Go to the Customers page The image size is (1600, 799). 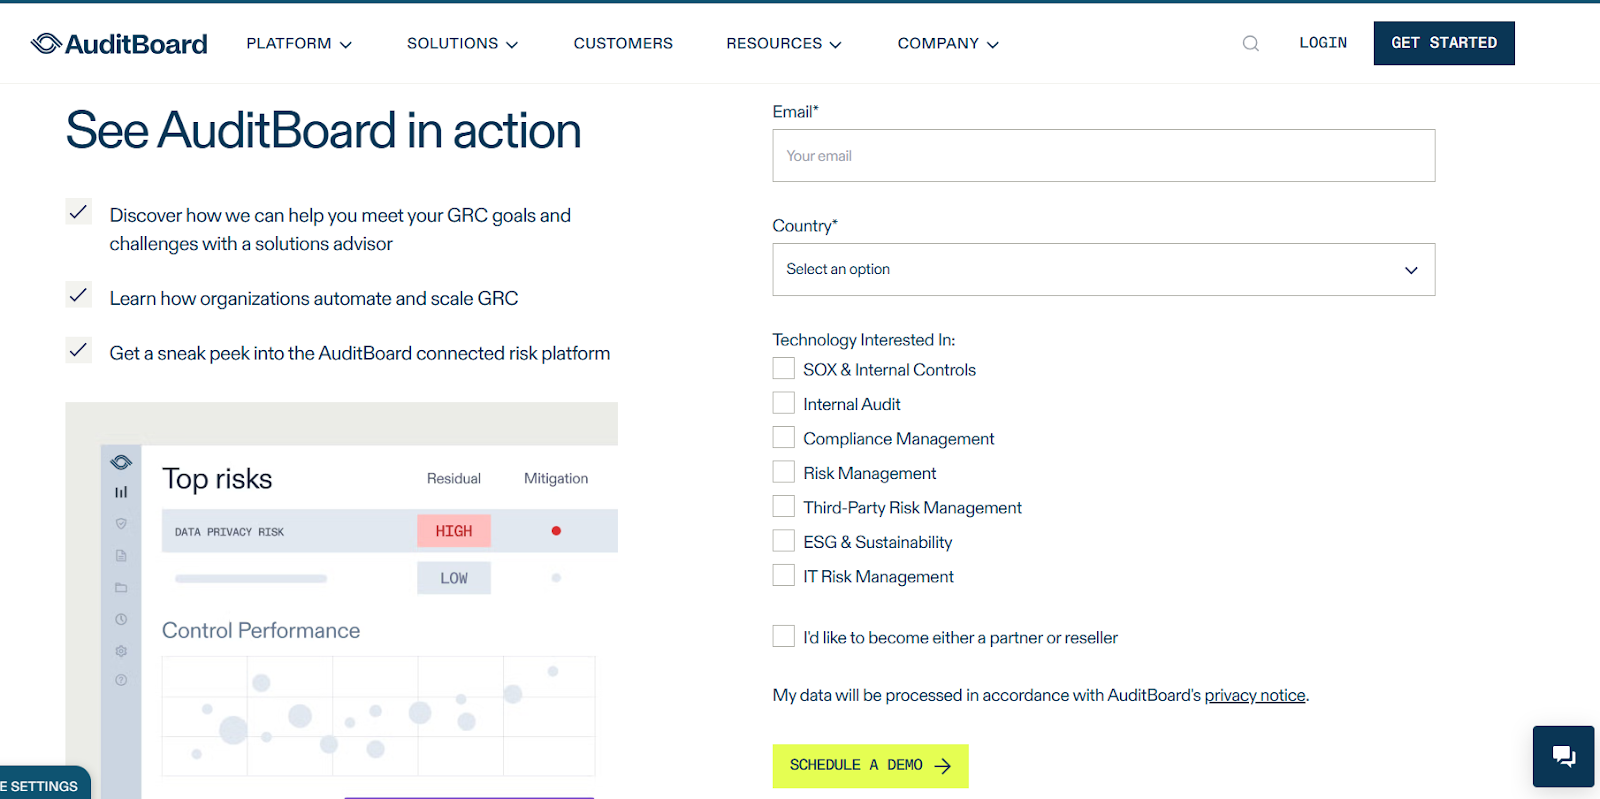pyautogui.click(x=623, y=44)
